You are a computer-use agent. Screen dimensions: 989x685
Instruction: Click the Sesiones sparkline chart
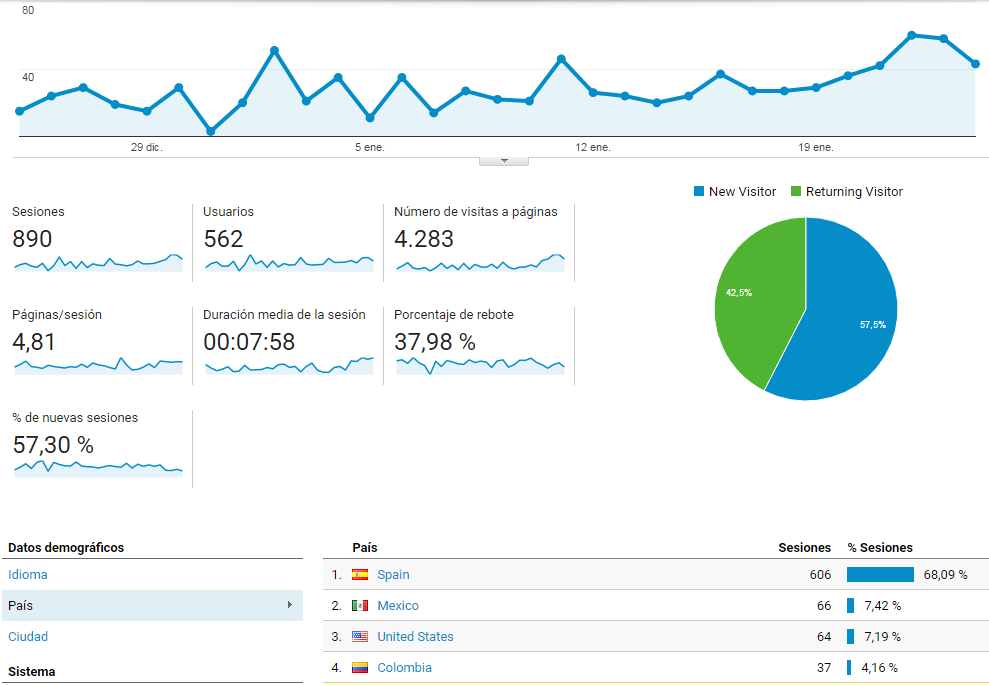[x=98, y=263]
